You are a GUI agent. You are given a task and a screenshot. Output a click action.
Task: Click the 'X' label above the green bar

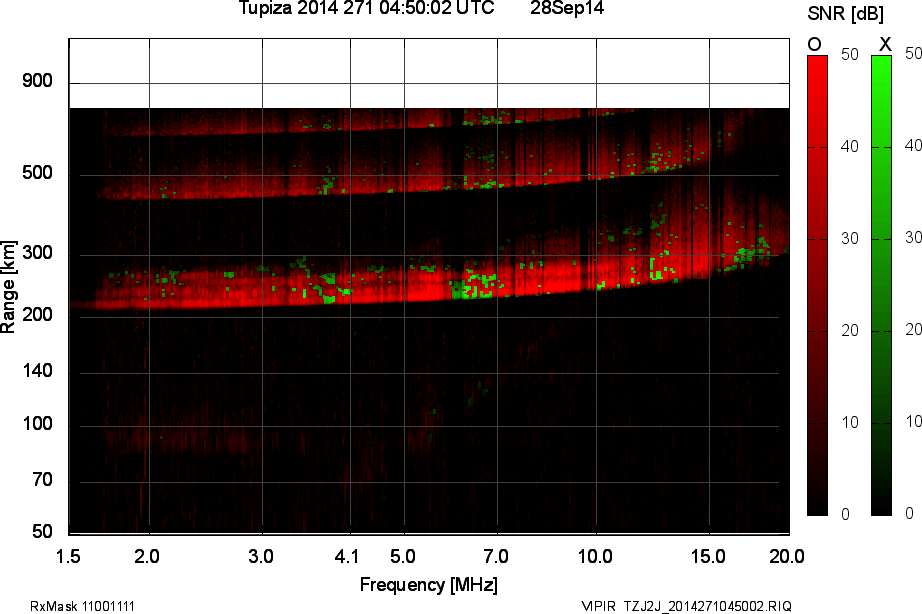coord(885,44)
